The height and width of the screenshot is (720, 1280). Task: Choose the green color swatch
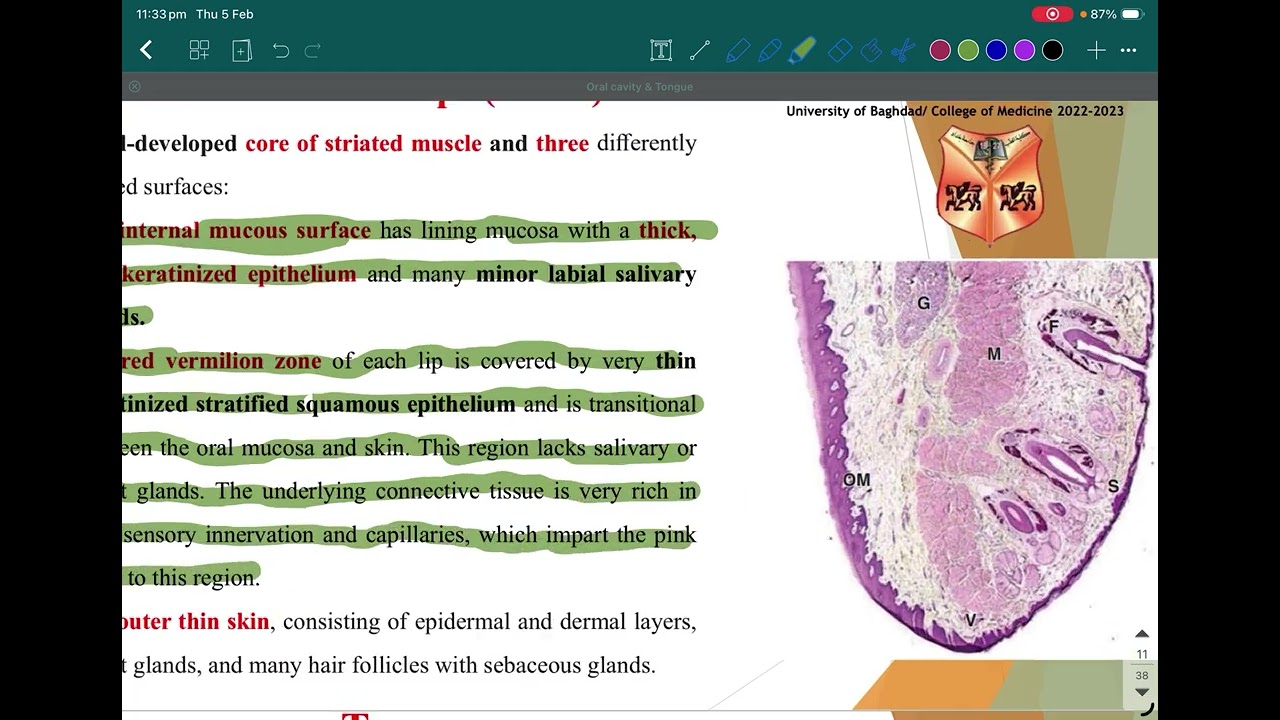pos(968,50)
